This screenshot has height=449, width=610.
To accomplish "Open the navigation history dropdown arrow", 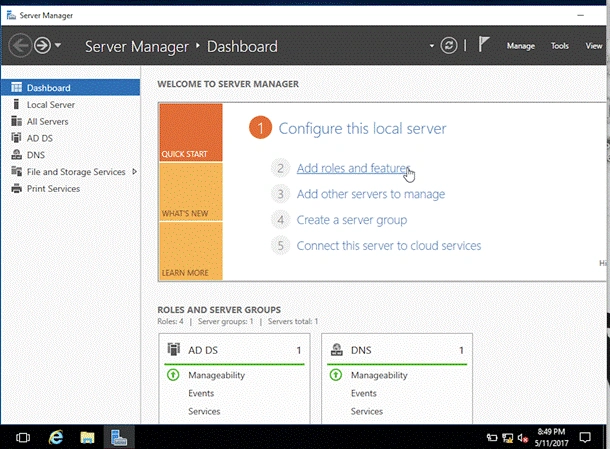I will pos(58,45).
